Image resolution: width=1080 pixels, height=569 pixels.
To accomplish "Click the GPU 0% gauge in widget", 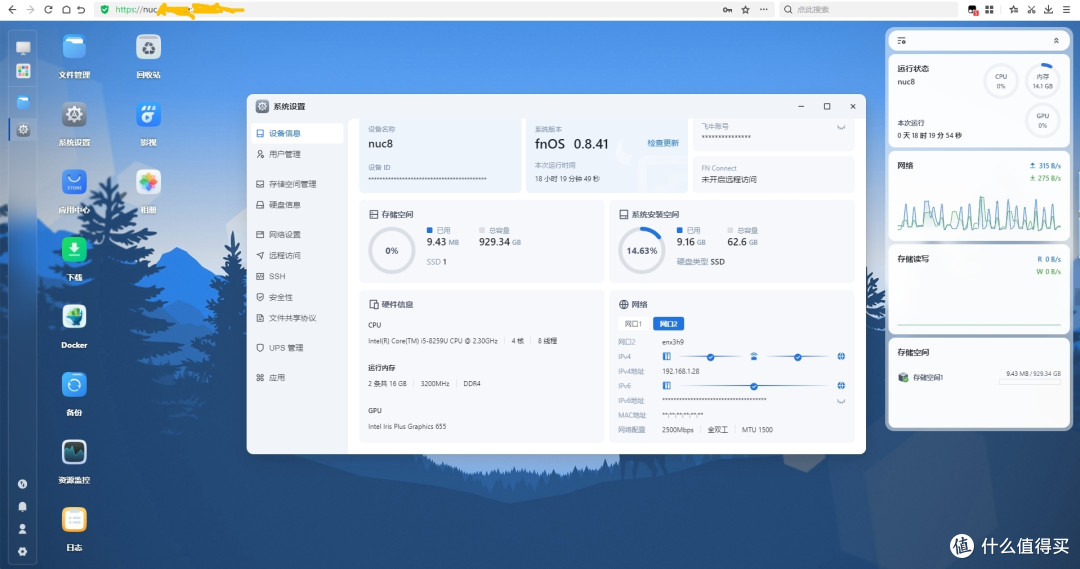I will 1043,121.
